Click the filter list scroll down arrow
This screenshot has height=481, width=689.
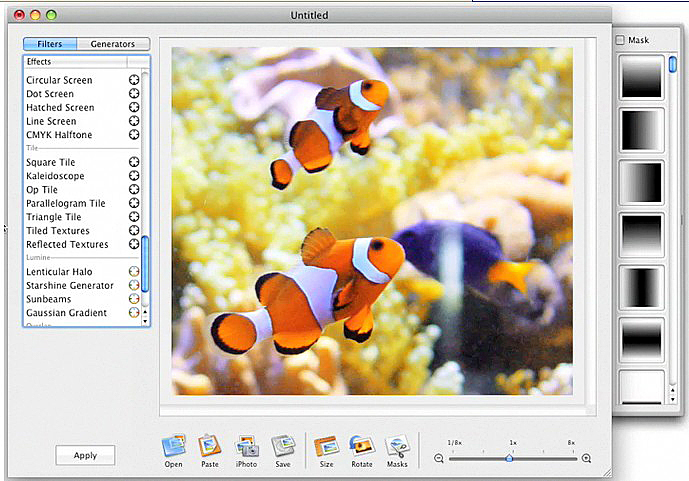(146, 320)
